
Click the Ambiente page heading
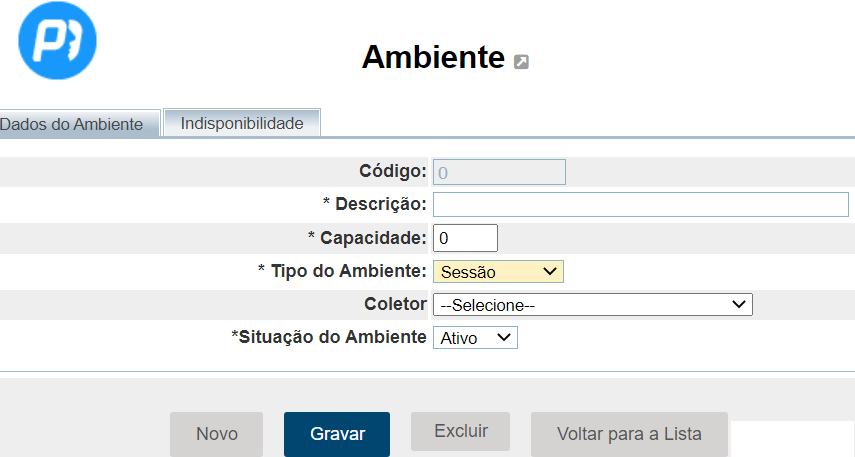433,57
